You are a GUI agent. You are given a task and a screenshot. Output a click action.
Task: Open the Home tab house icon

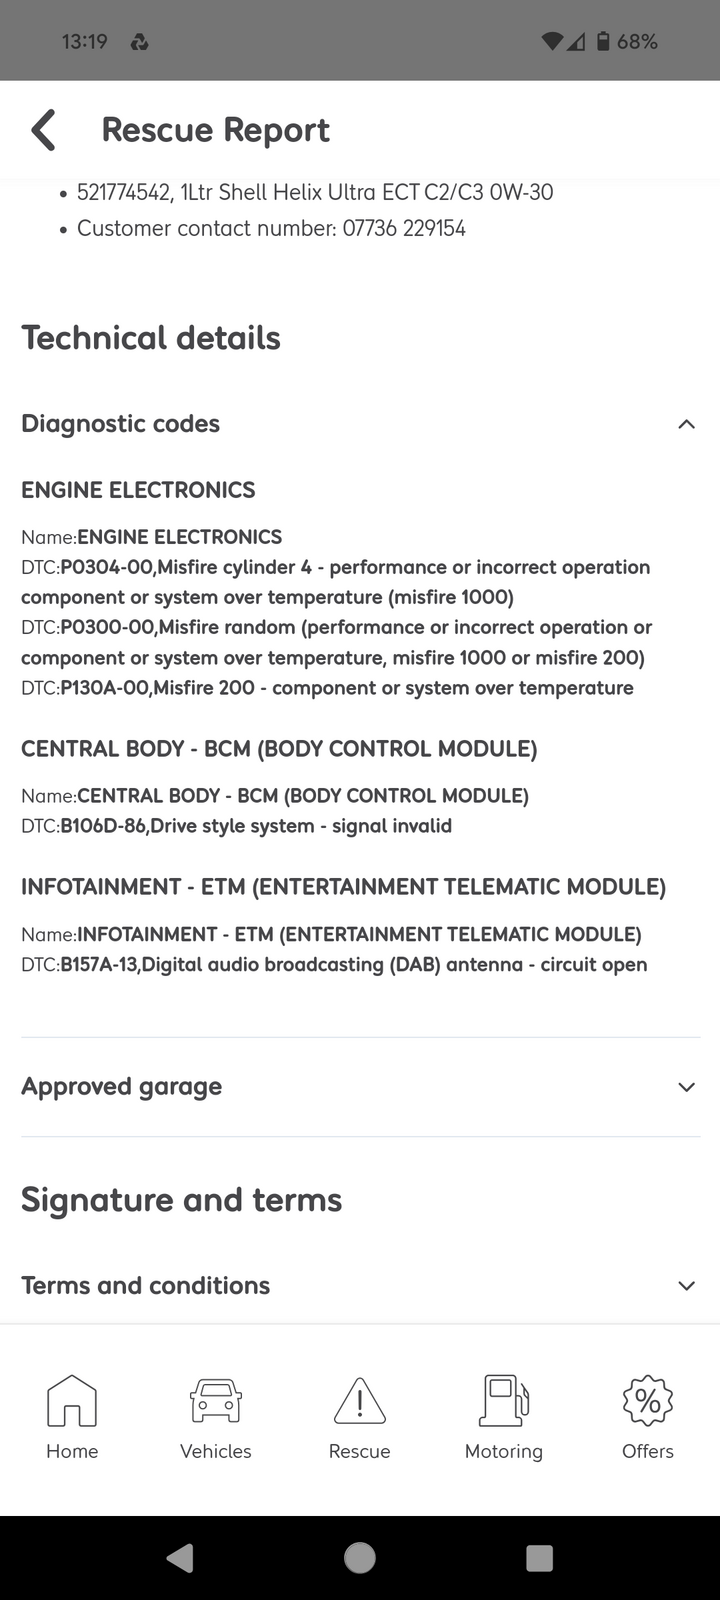click(72, 1400)
